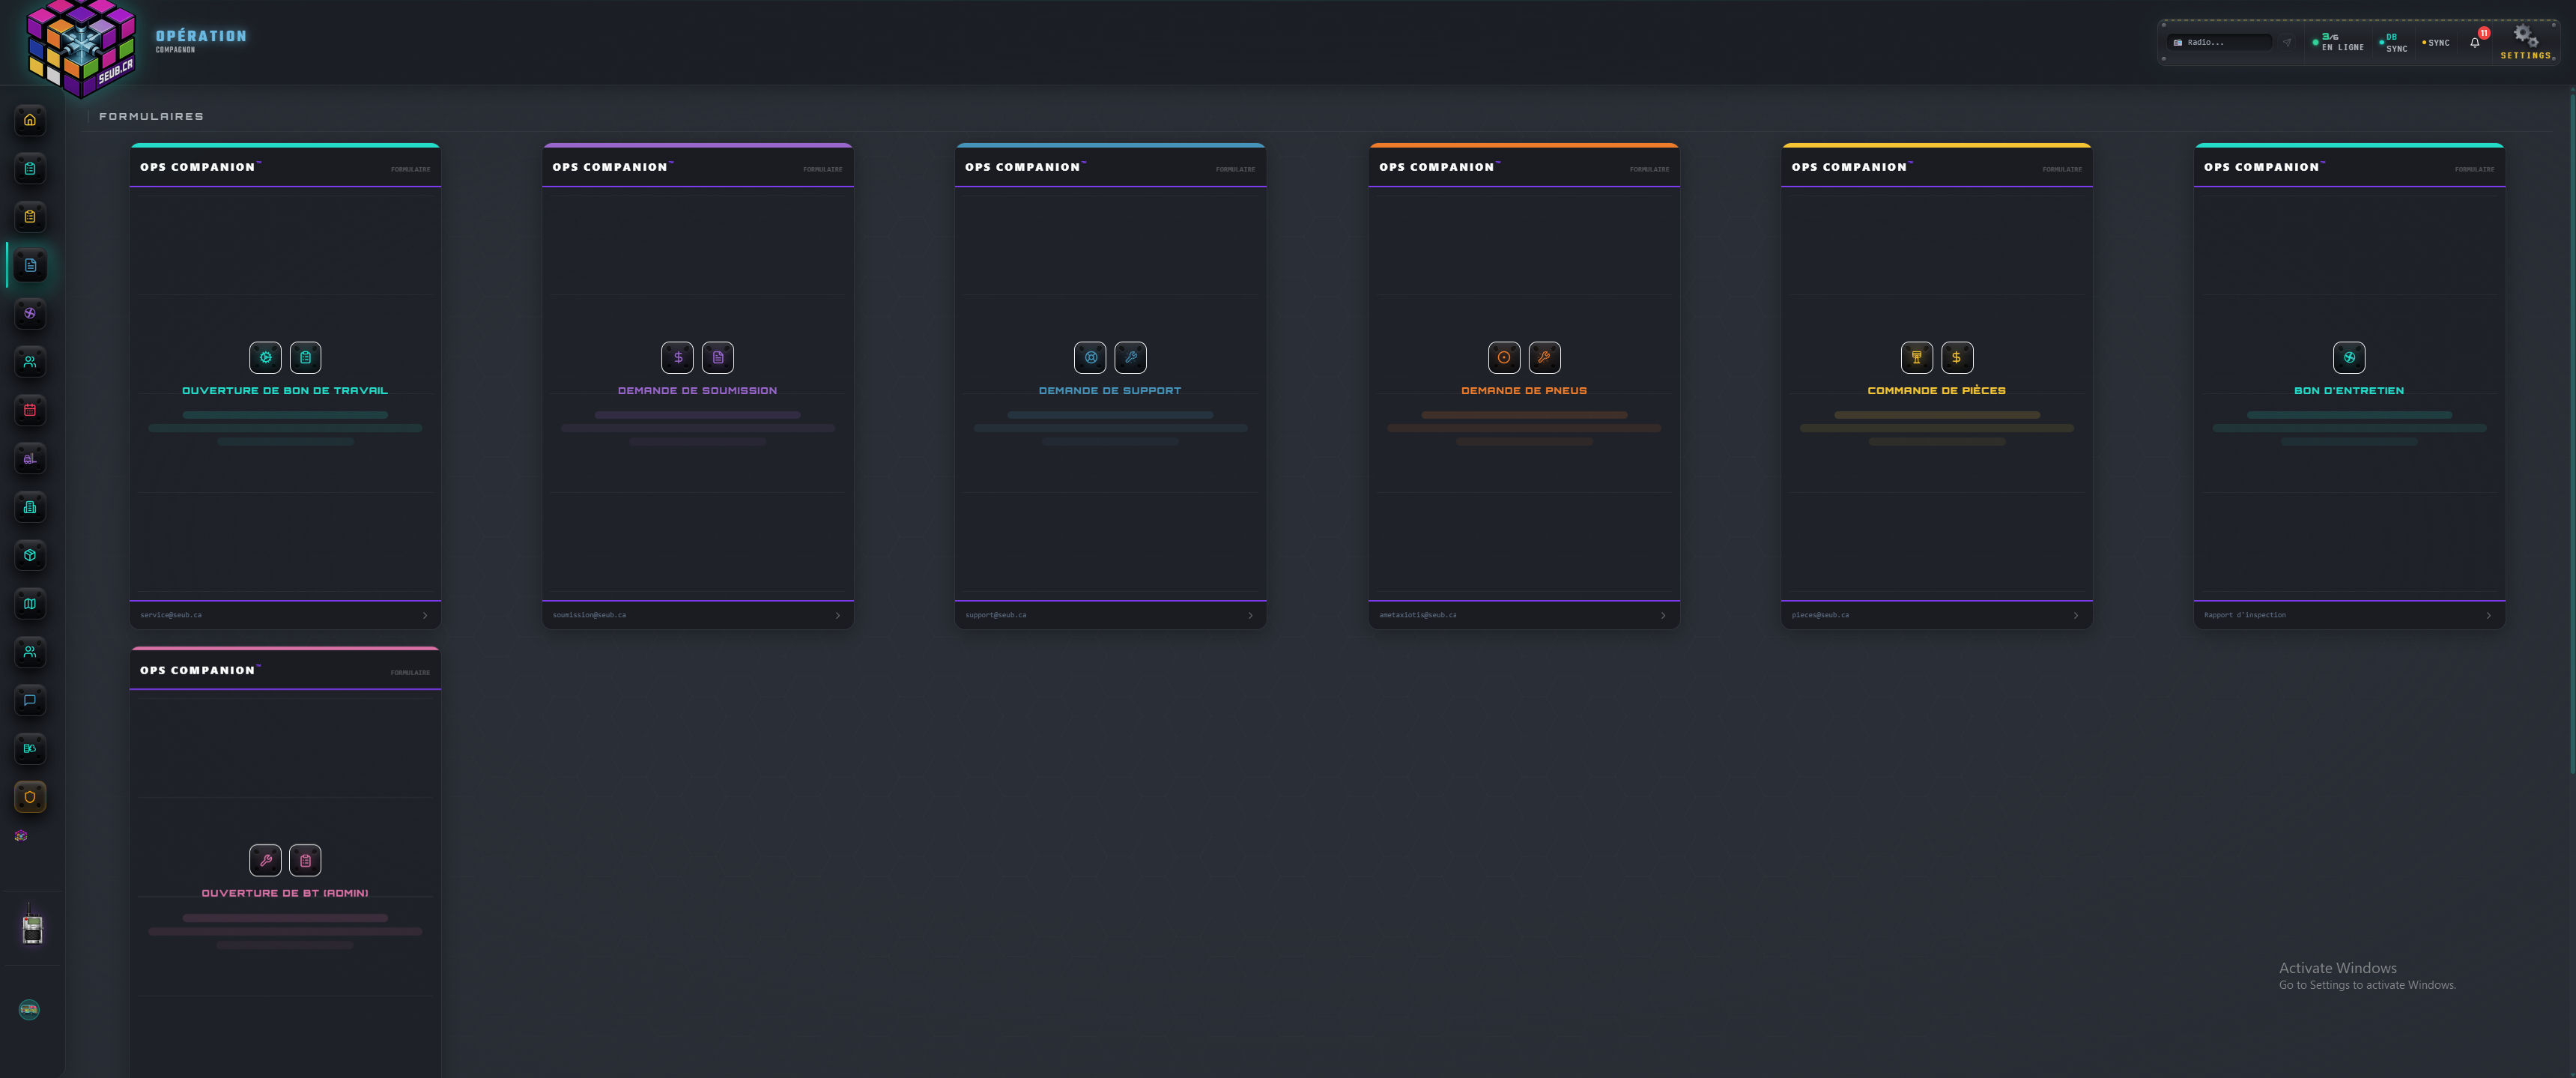This screenshot has width=2576, height=1078.
Task: Expand the soumission@seub.ca card chevron
Action: pos(838,615)
